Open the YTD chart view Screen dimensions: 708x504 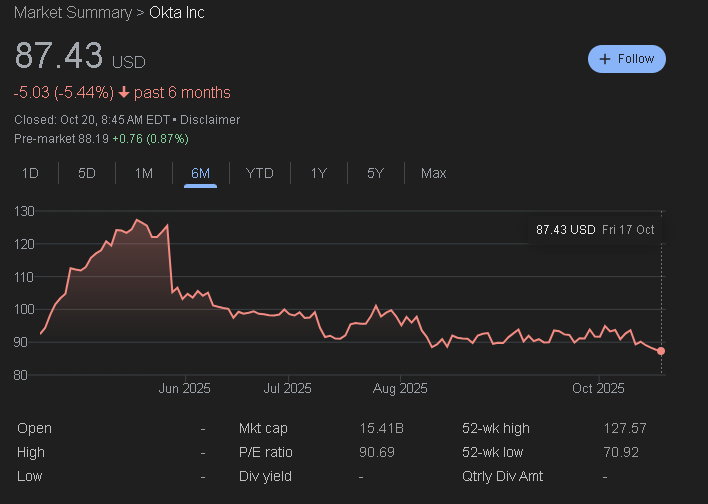tap(260, 173)
